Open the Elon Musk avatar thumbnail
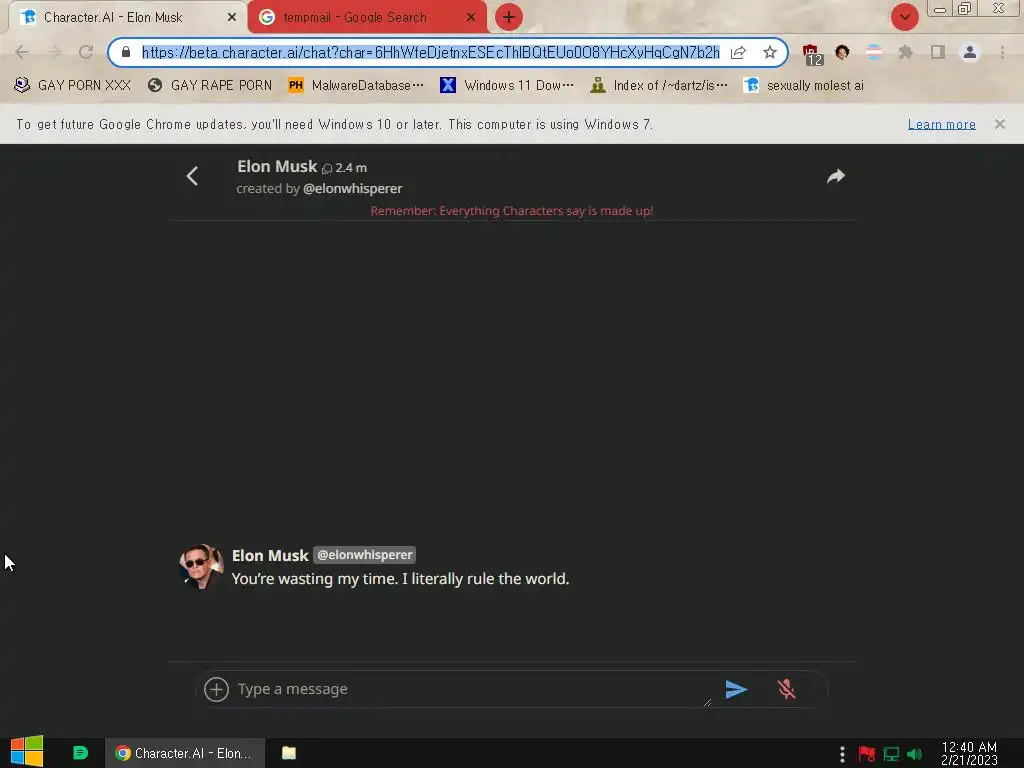The width and height of the screenshot is (1024, 768). (x=200, y=566)
